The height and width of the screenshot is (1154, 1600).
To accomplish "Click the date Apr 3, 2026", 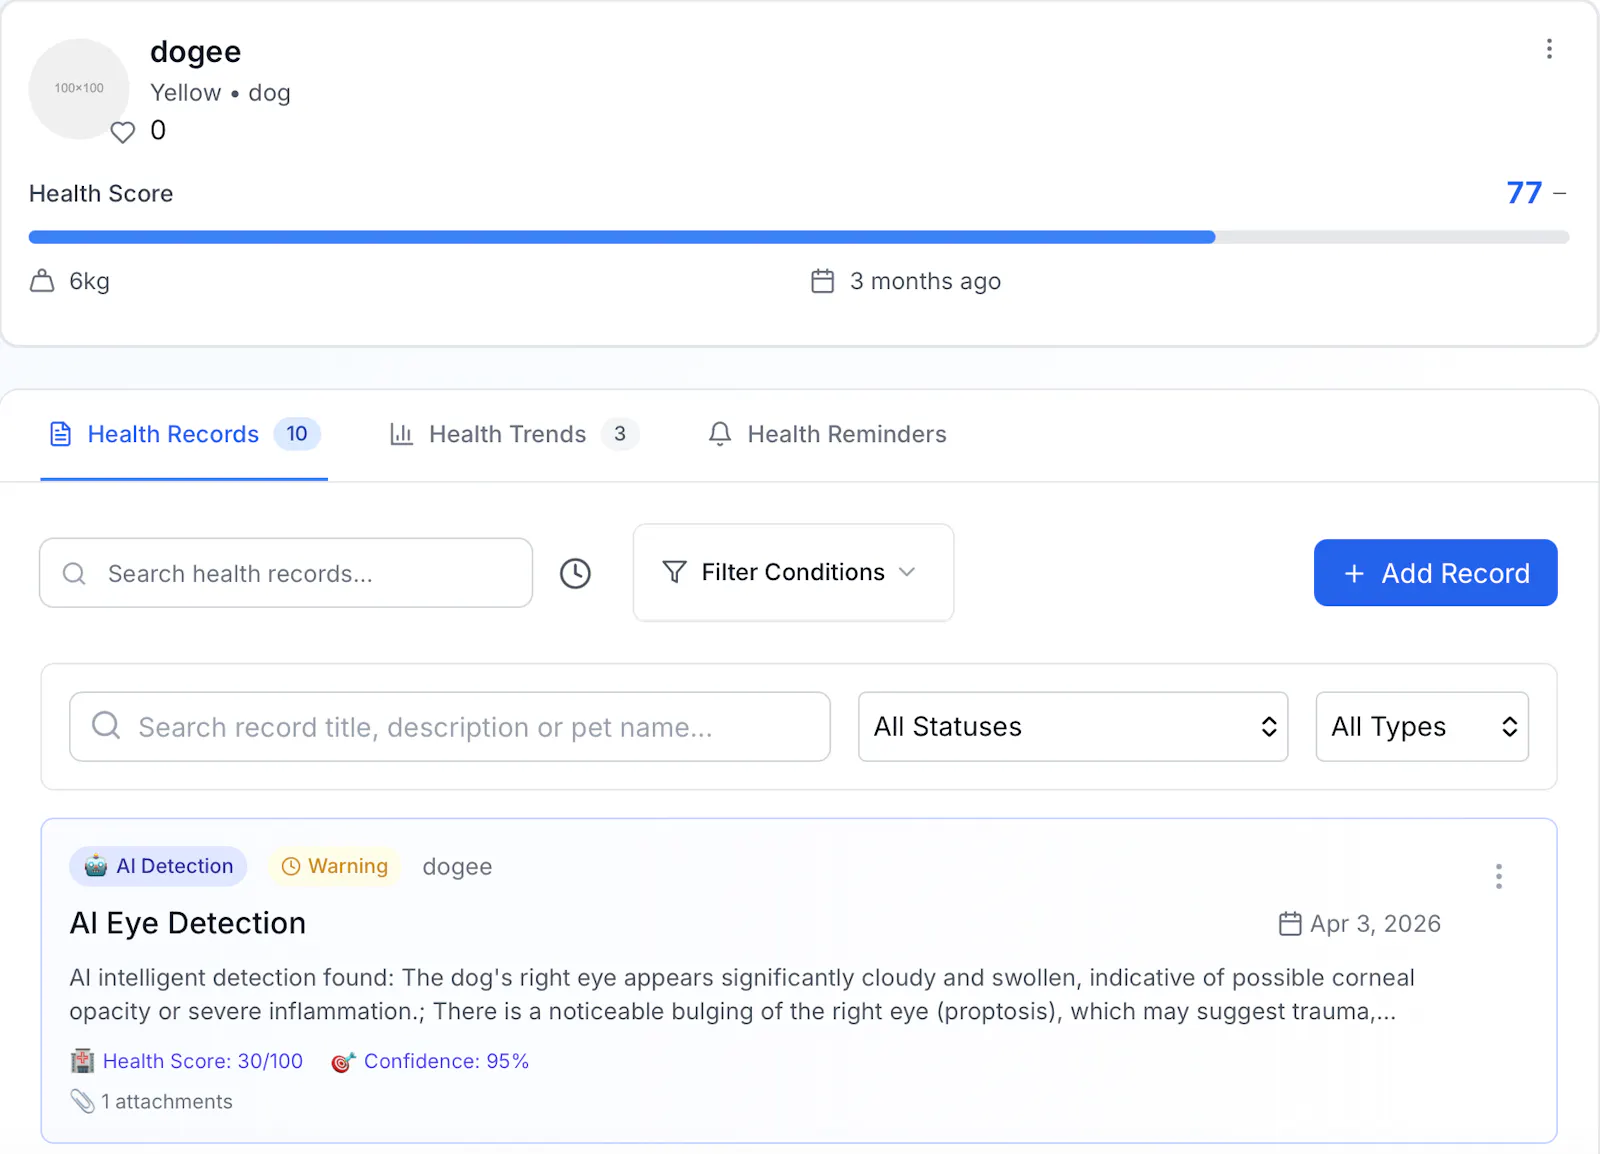I will (x=1375, y=924).
